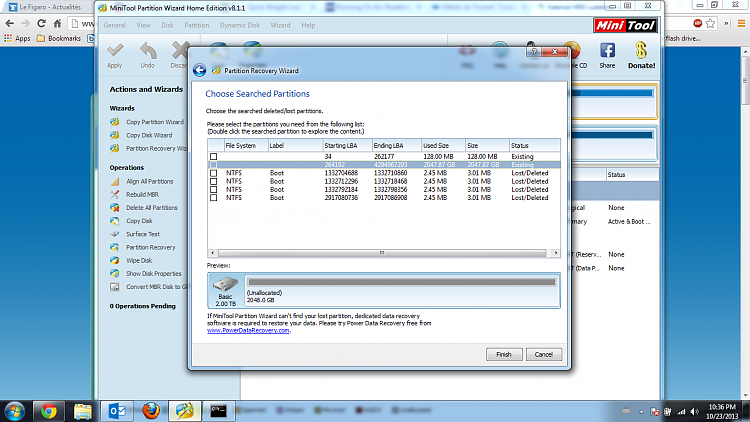
Task: Open Chrome from the taskbar
Action: [x=48, y=411]
